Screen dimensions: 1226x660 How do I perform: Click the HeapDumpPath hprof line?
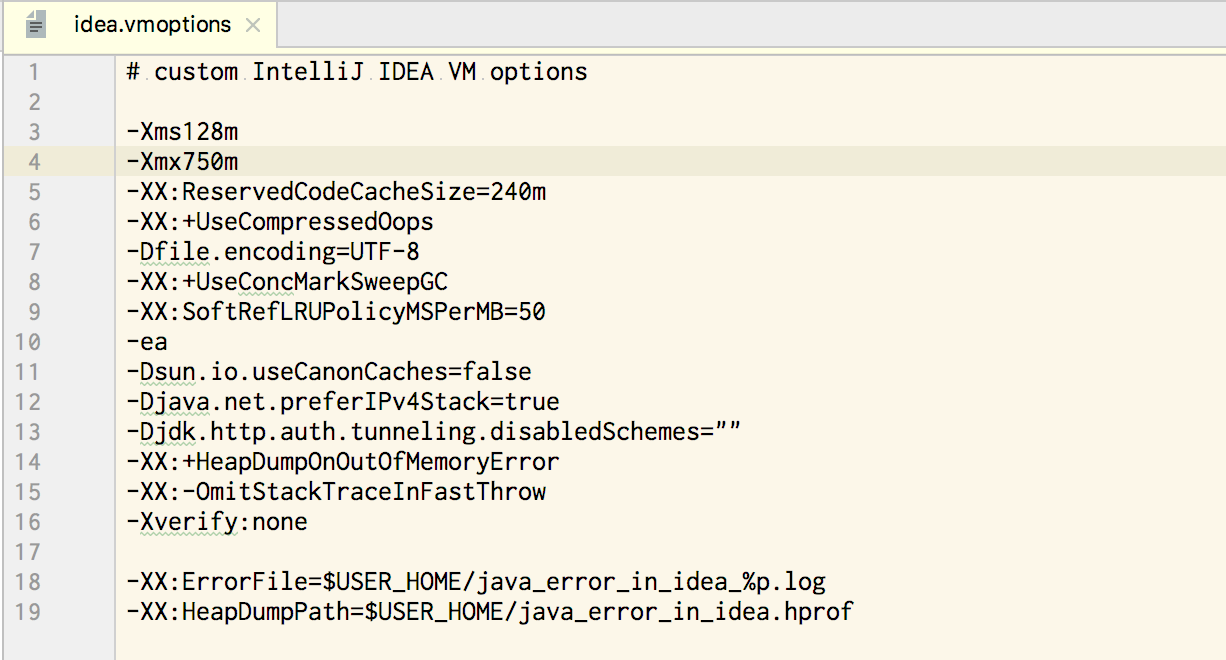(x=490, y=611)
